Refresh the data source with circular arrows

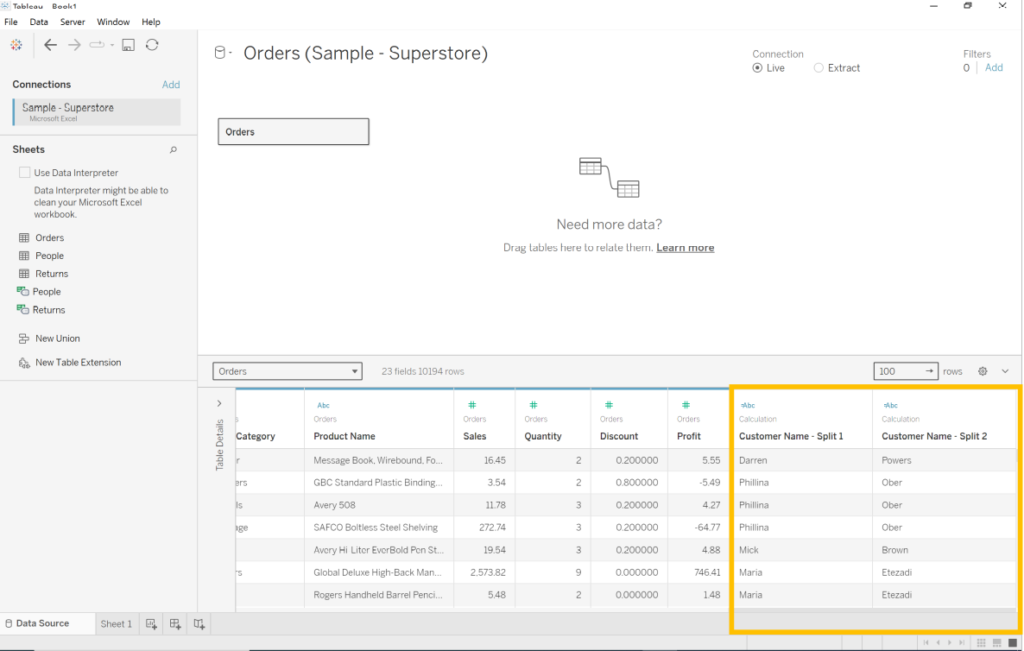point(152,45)
